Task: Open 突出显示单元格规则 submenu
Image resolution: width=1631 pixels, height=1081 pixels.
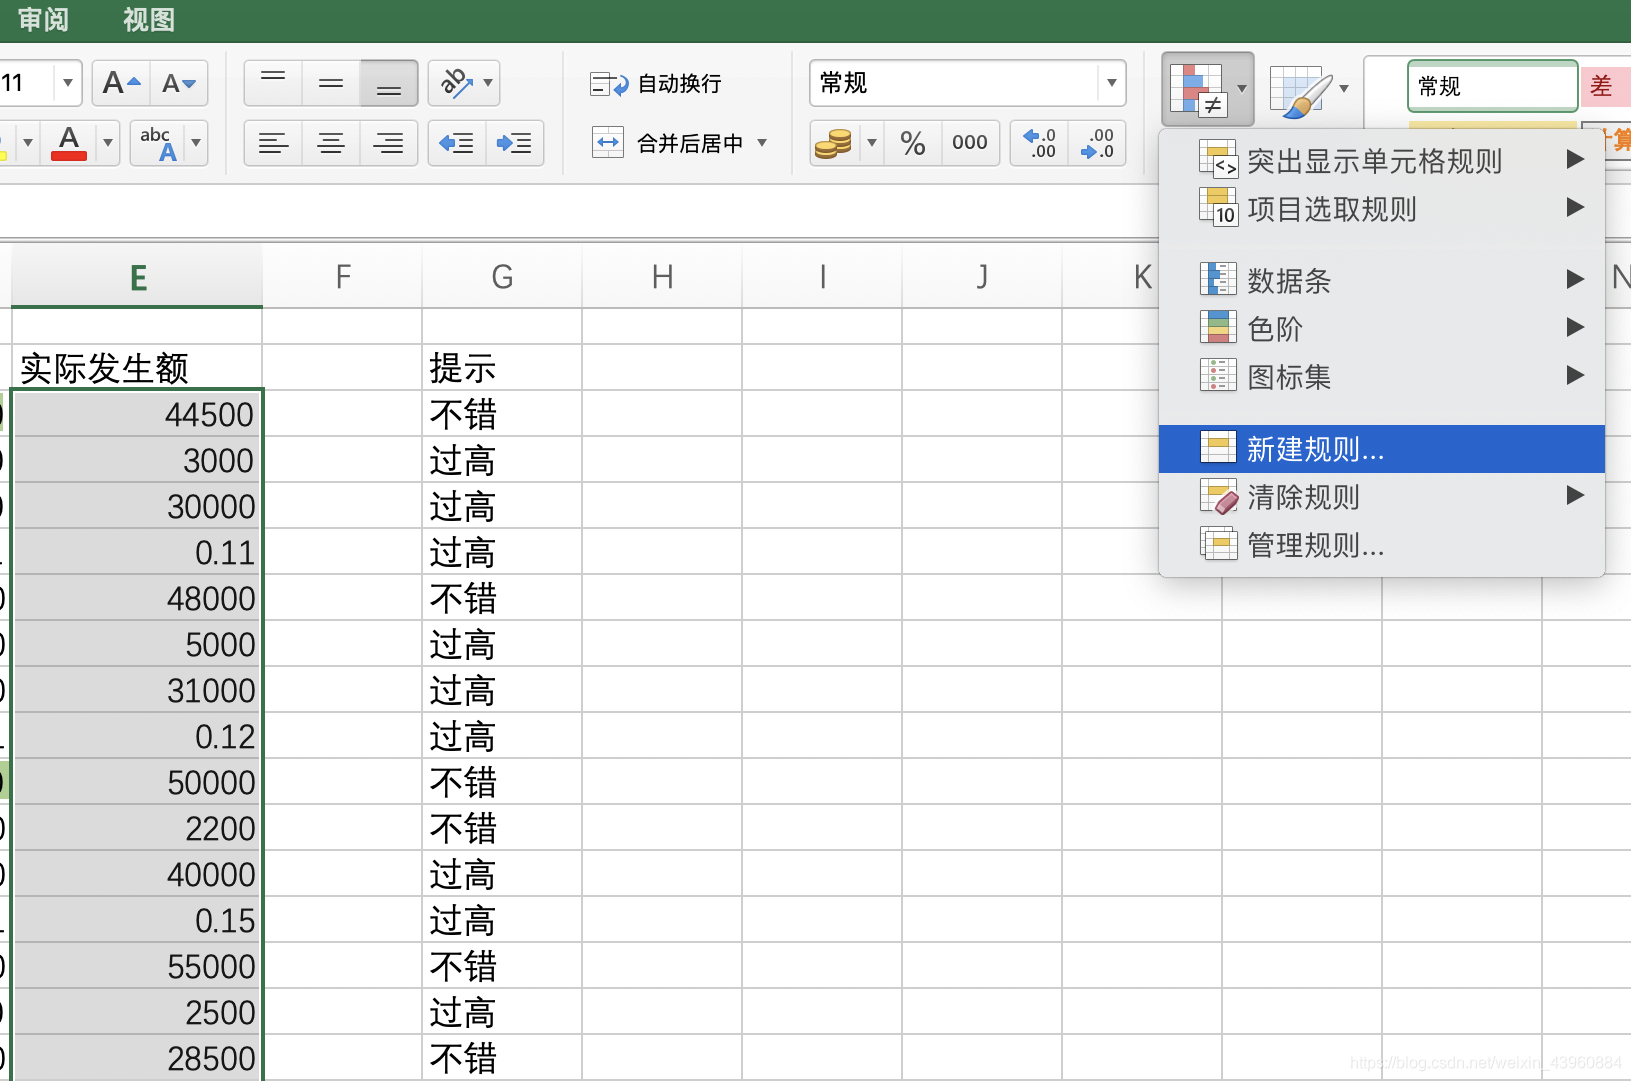Action: (1382, 160)
